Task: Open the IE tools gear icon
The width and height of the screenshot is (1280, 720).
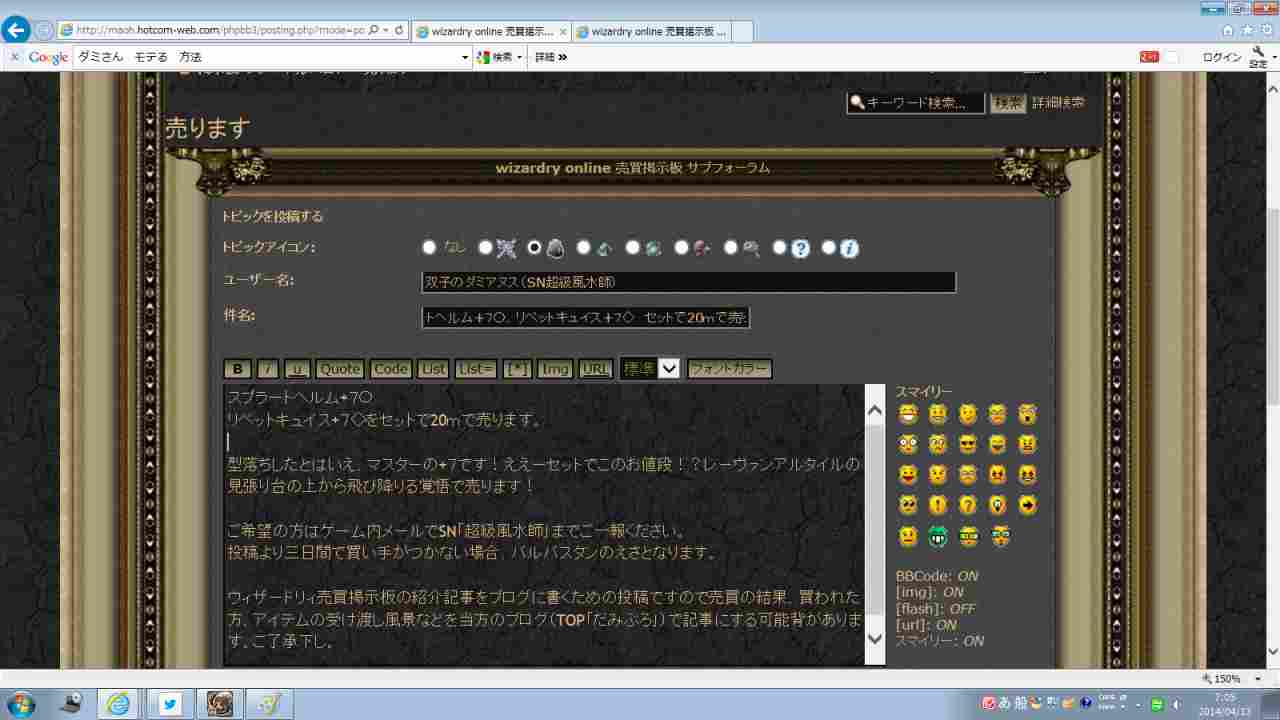Action: 1265,30
